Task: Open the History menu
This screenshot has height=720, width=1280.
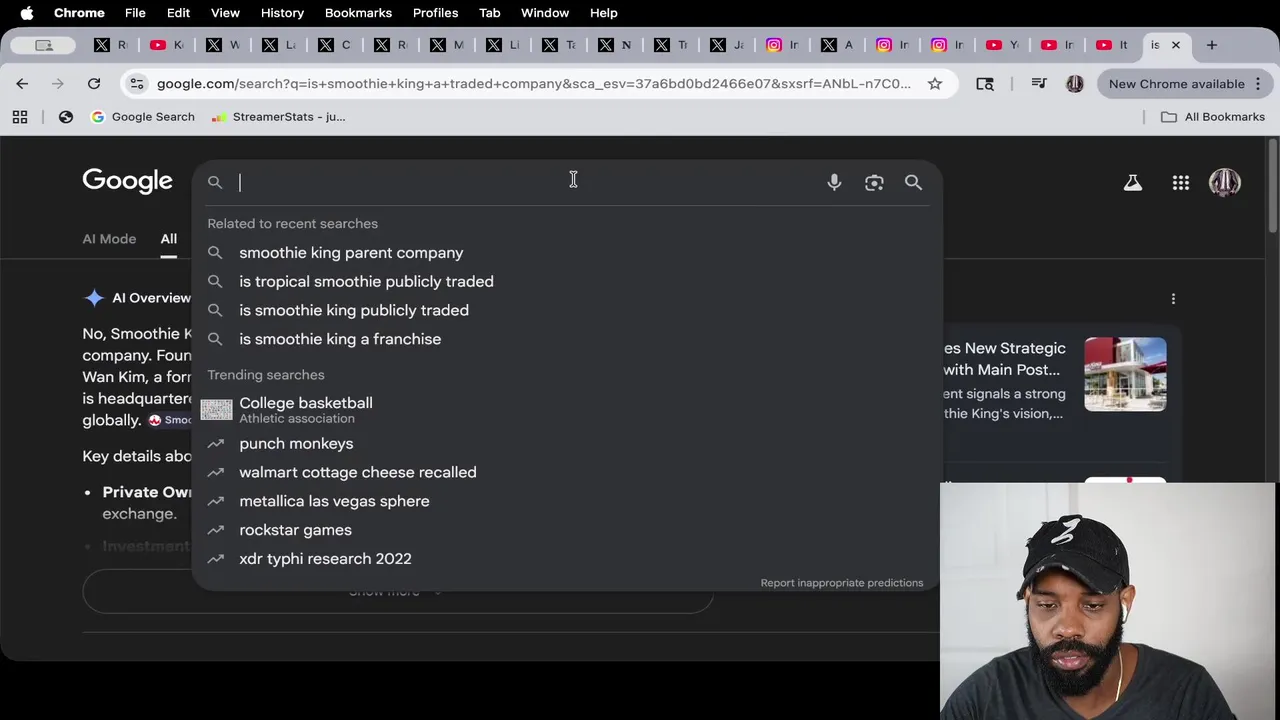Action: click(x=282, y=13)
